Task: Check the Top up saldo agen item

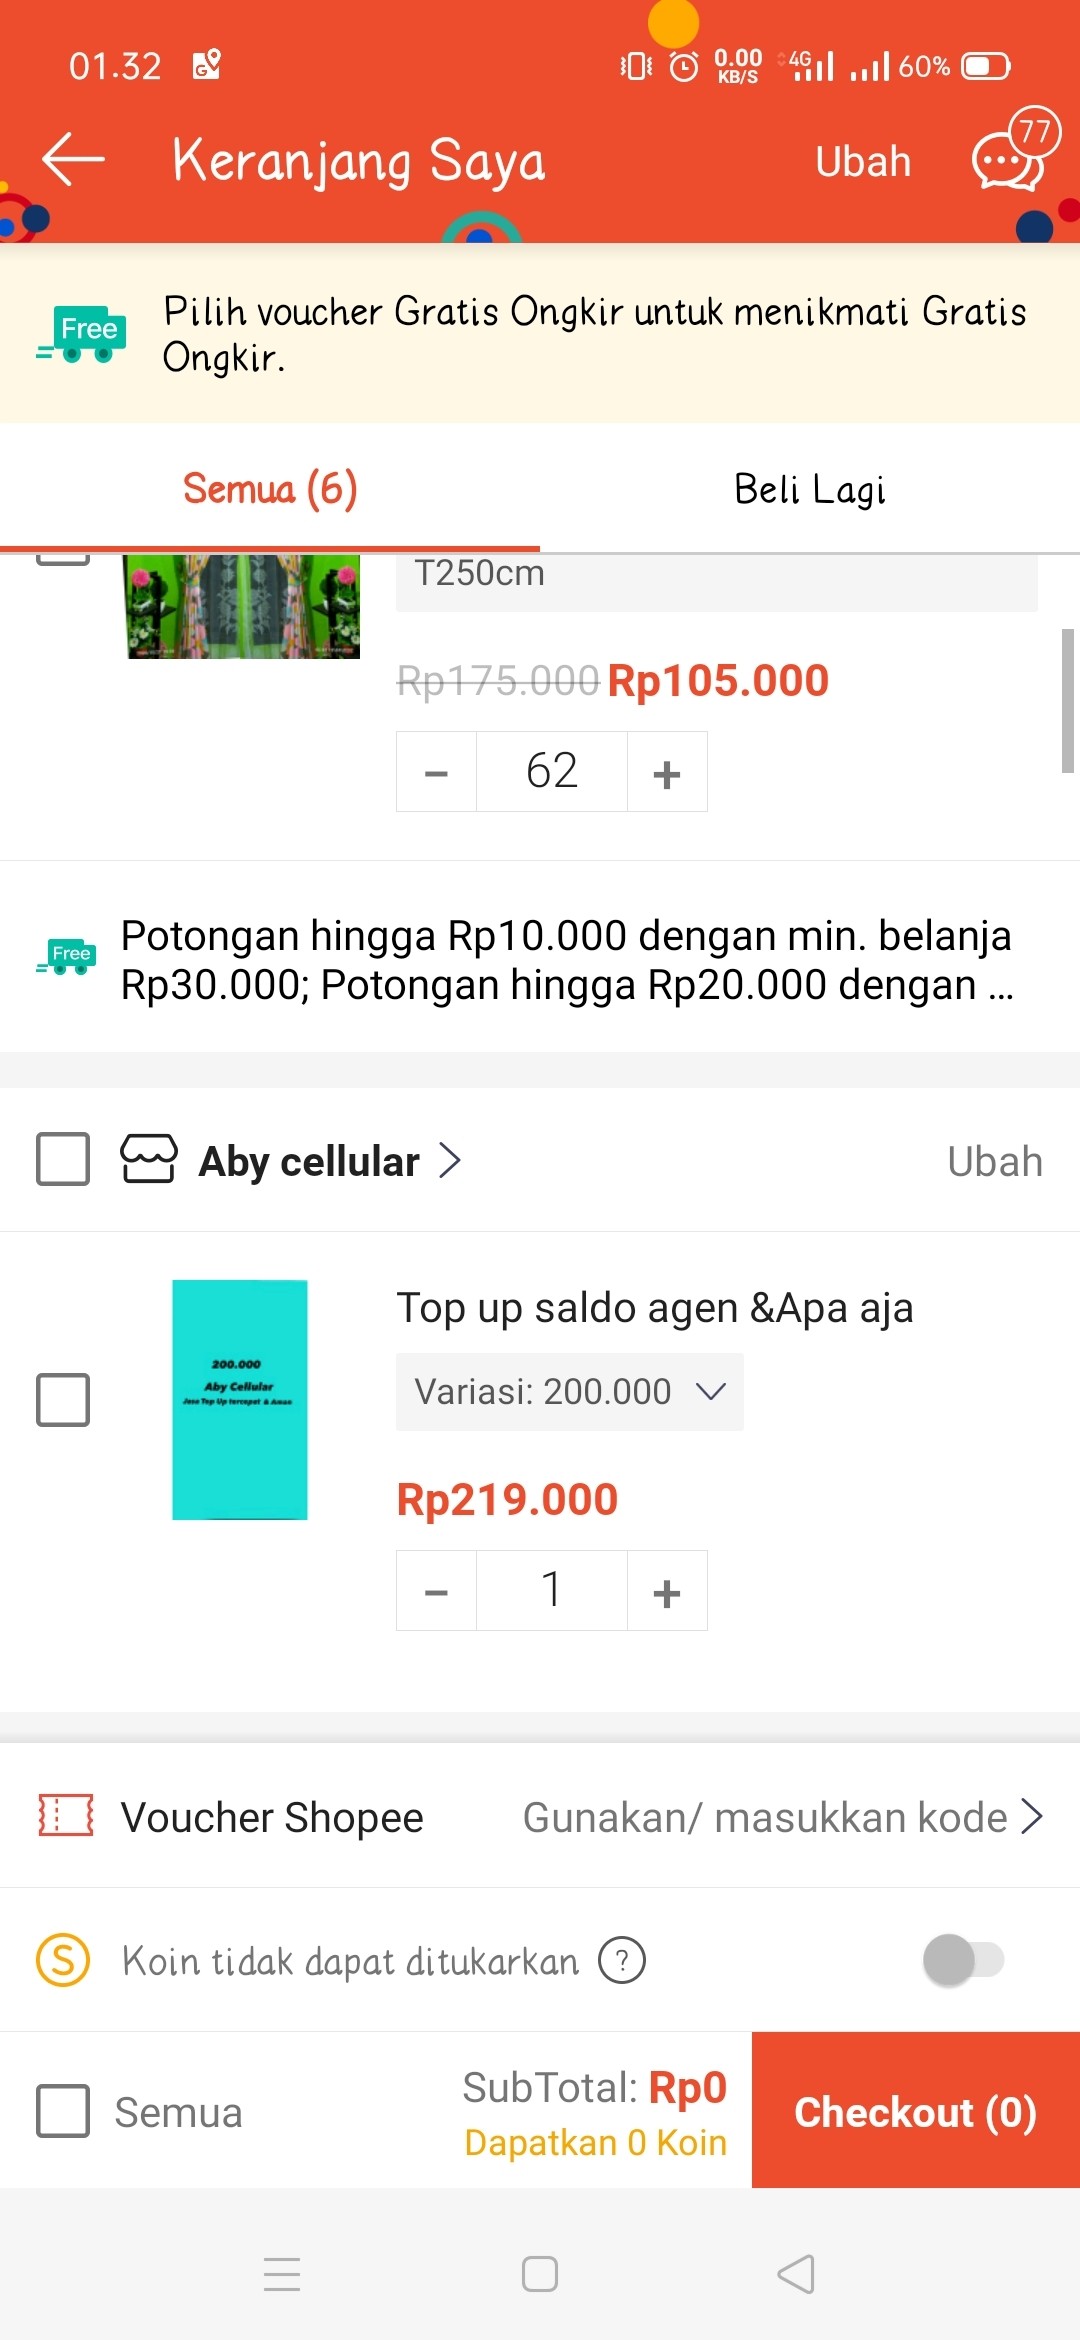Action: tap(63, 1399)
